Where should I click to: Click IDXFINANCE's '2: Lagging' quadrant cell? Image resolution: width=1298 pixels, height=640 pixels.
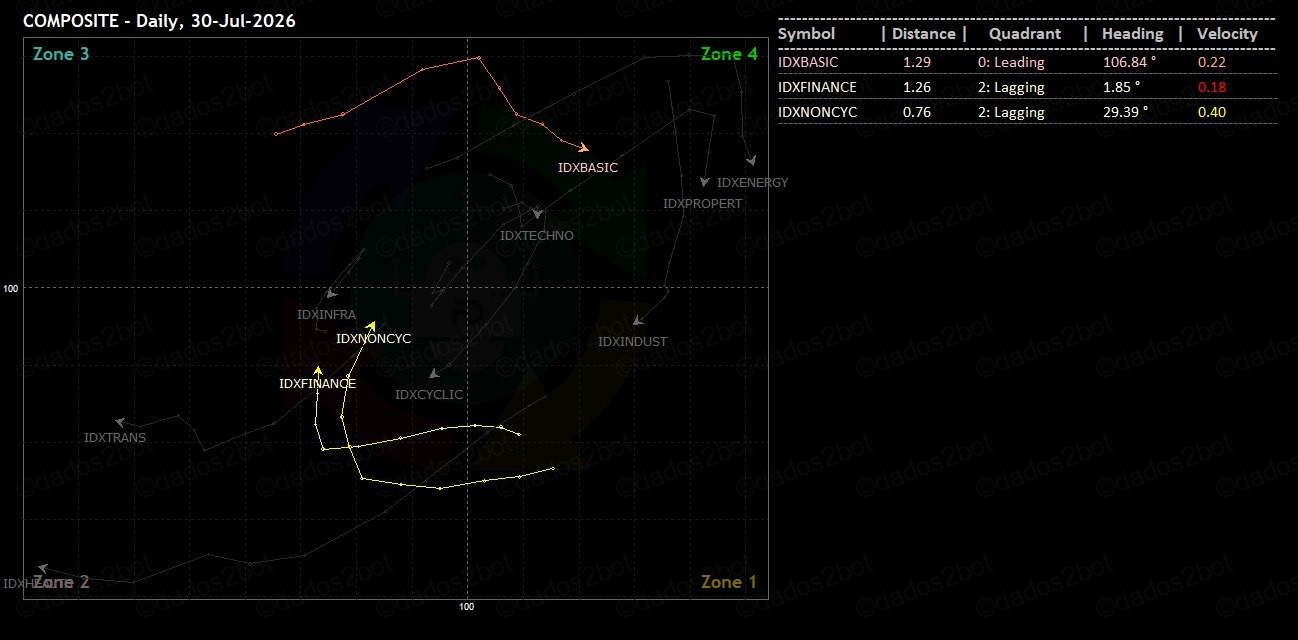[x=1011, y=87]
